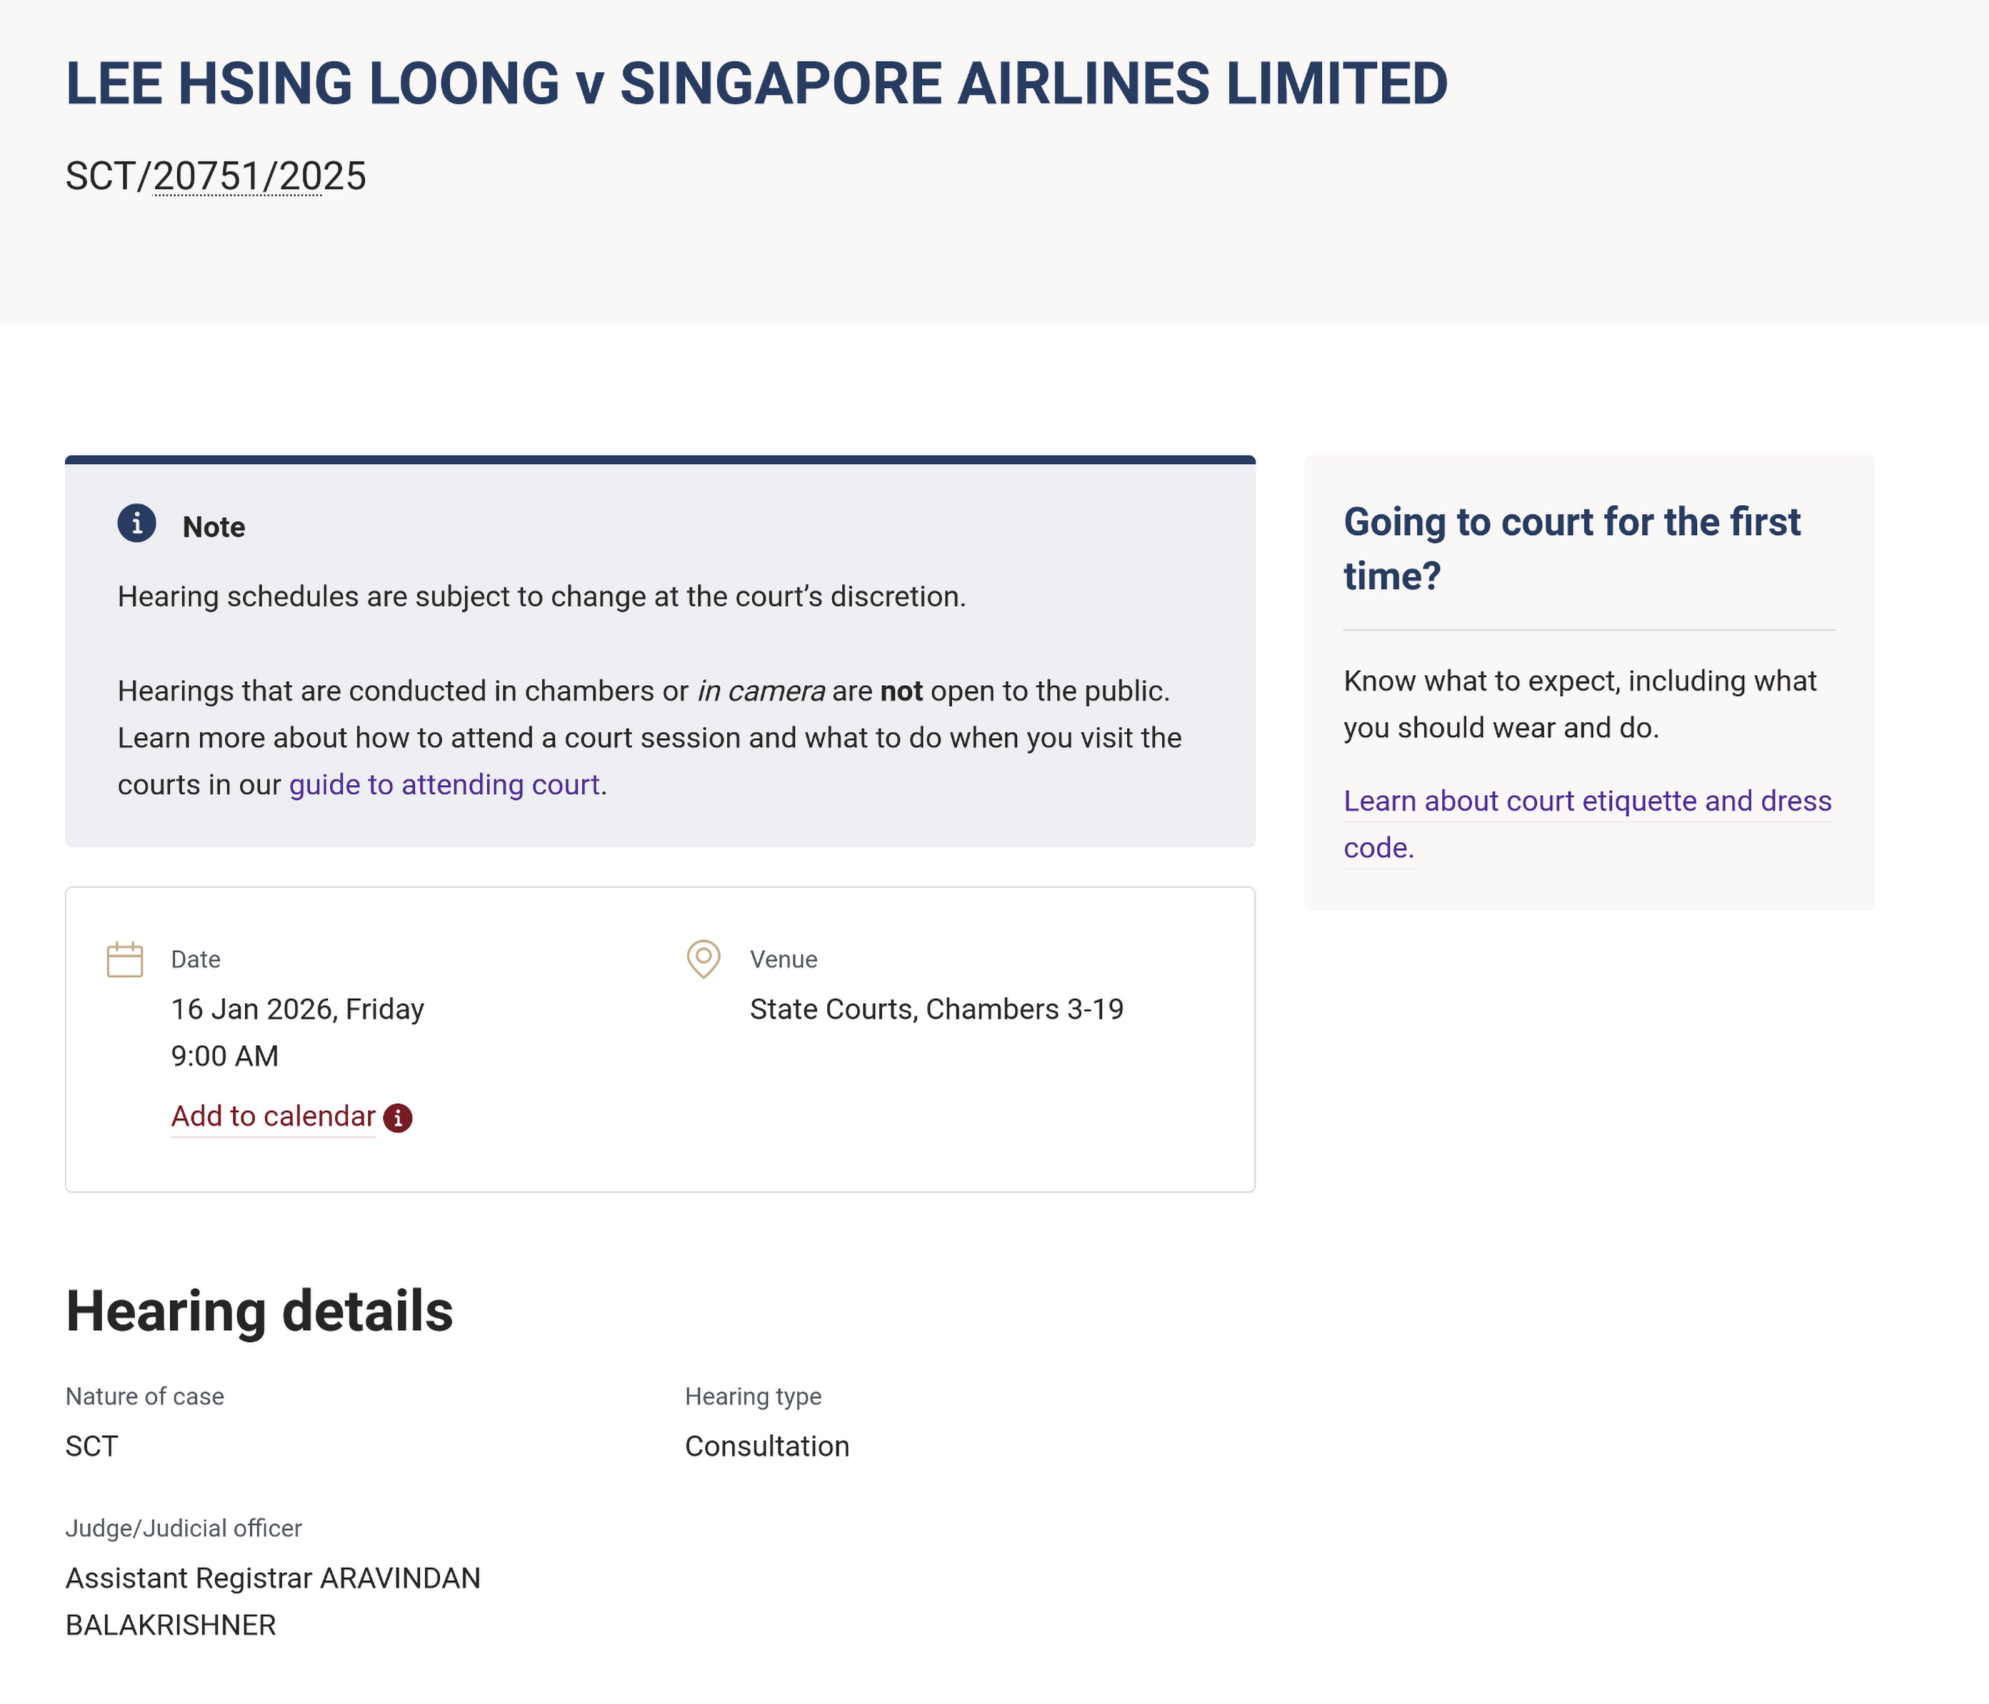Click the 'Know what to expect' paragraph
Screen dimensions: 1989x1704
[1579, 704]
